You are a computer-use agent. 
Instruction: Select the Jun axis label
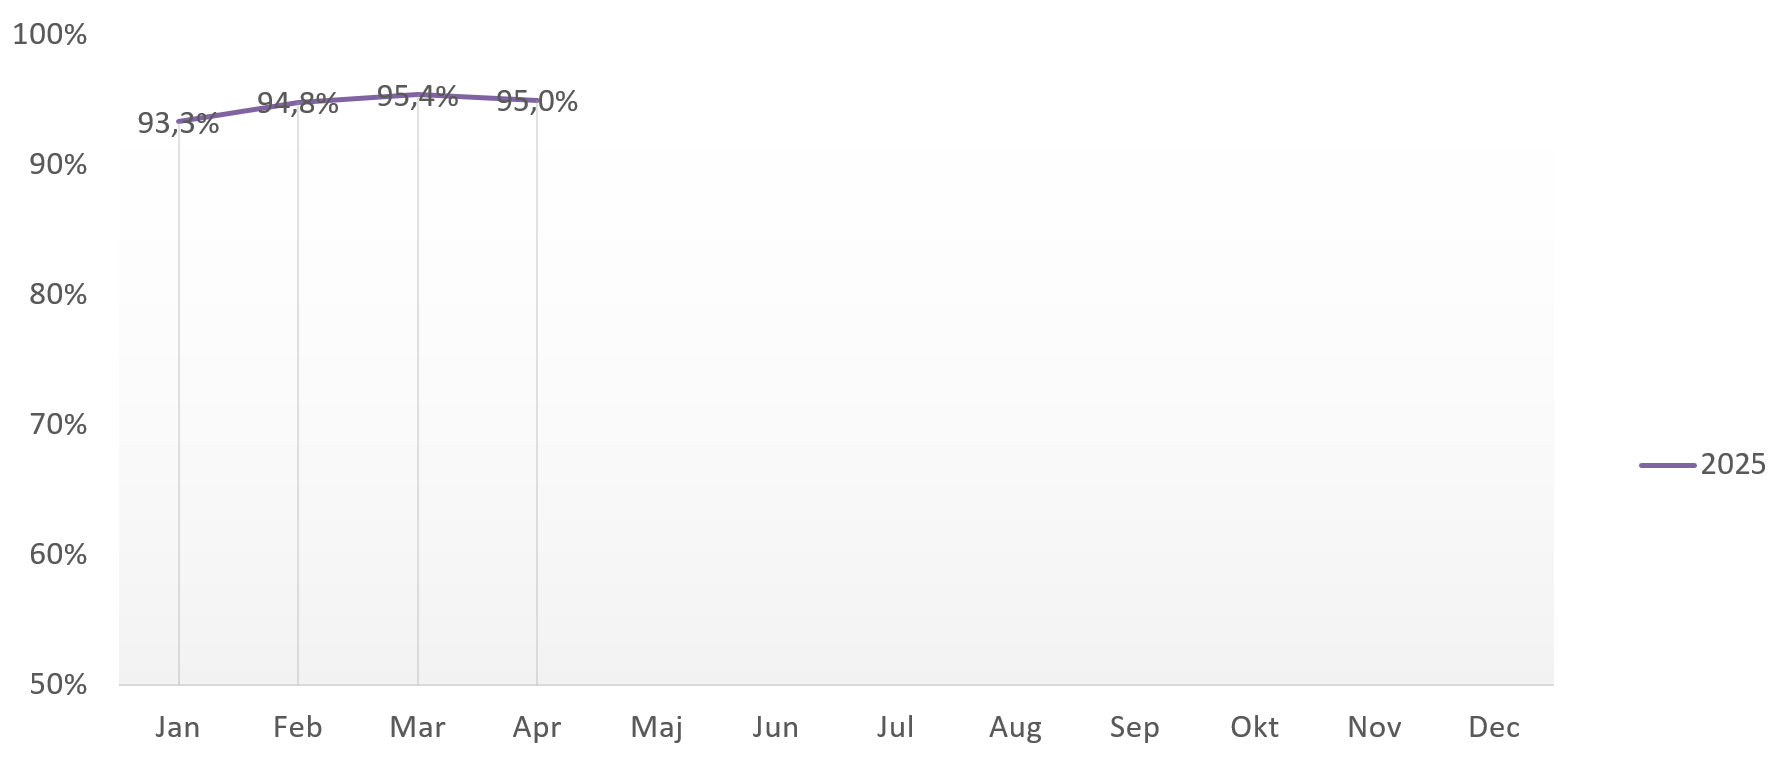click(x=776, y=727)
